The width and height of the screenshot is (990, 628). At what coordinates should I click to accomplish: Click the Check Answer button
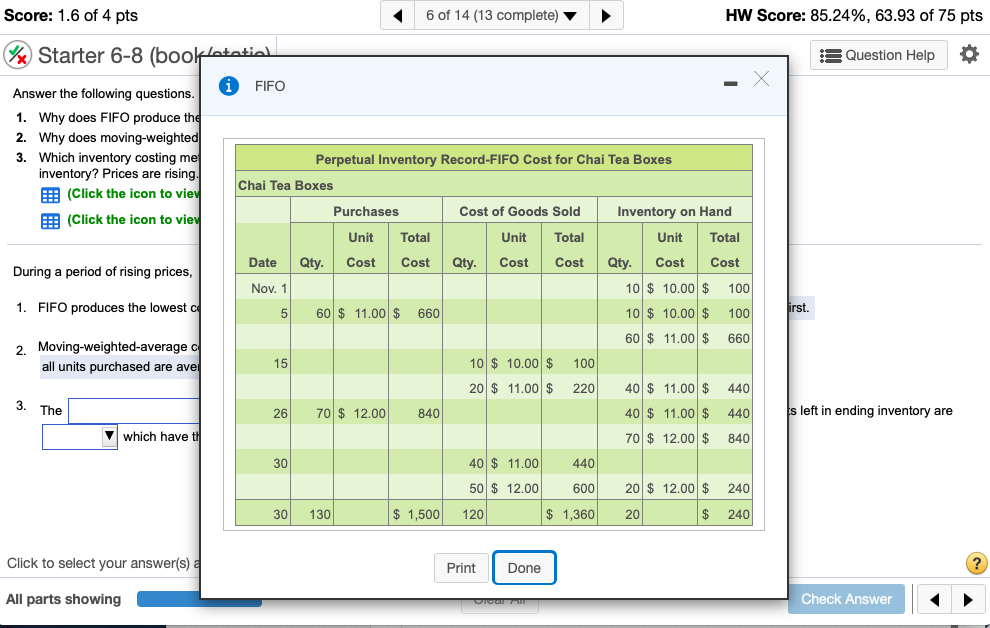pos(846,599)
